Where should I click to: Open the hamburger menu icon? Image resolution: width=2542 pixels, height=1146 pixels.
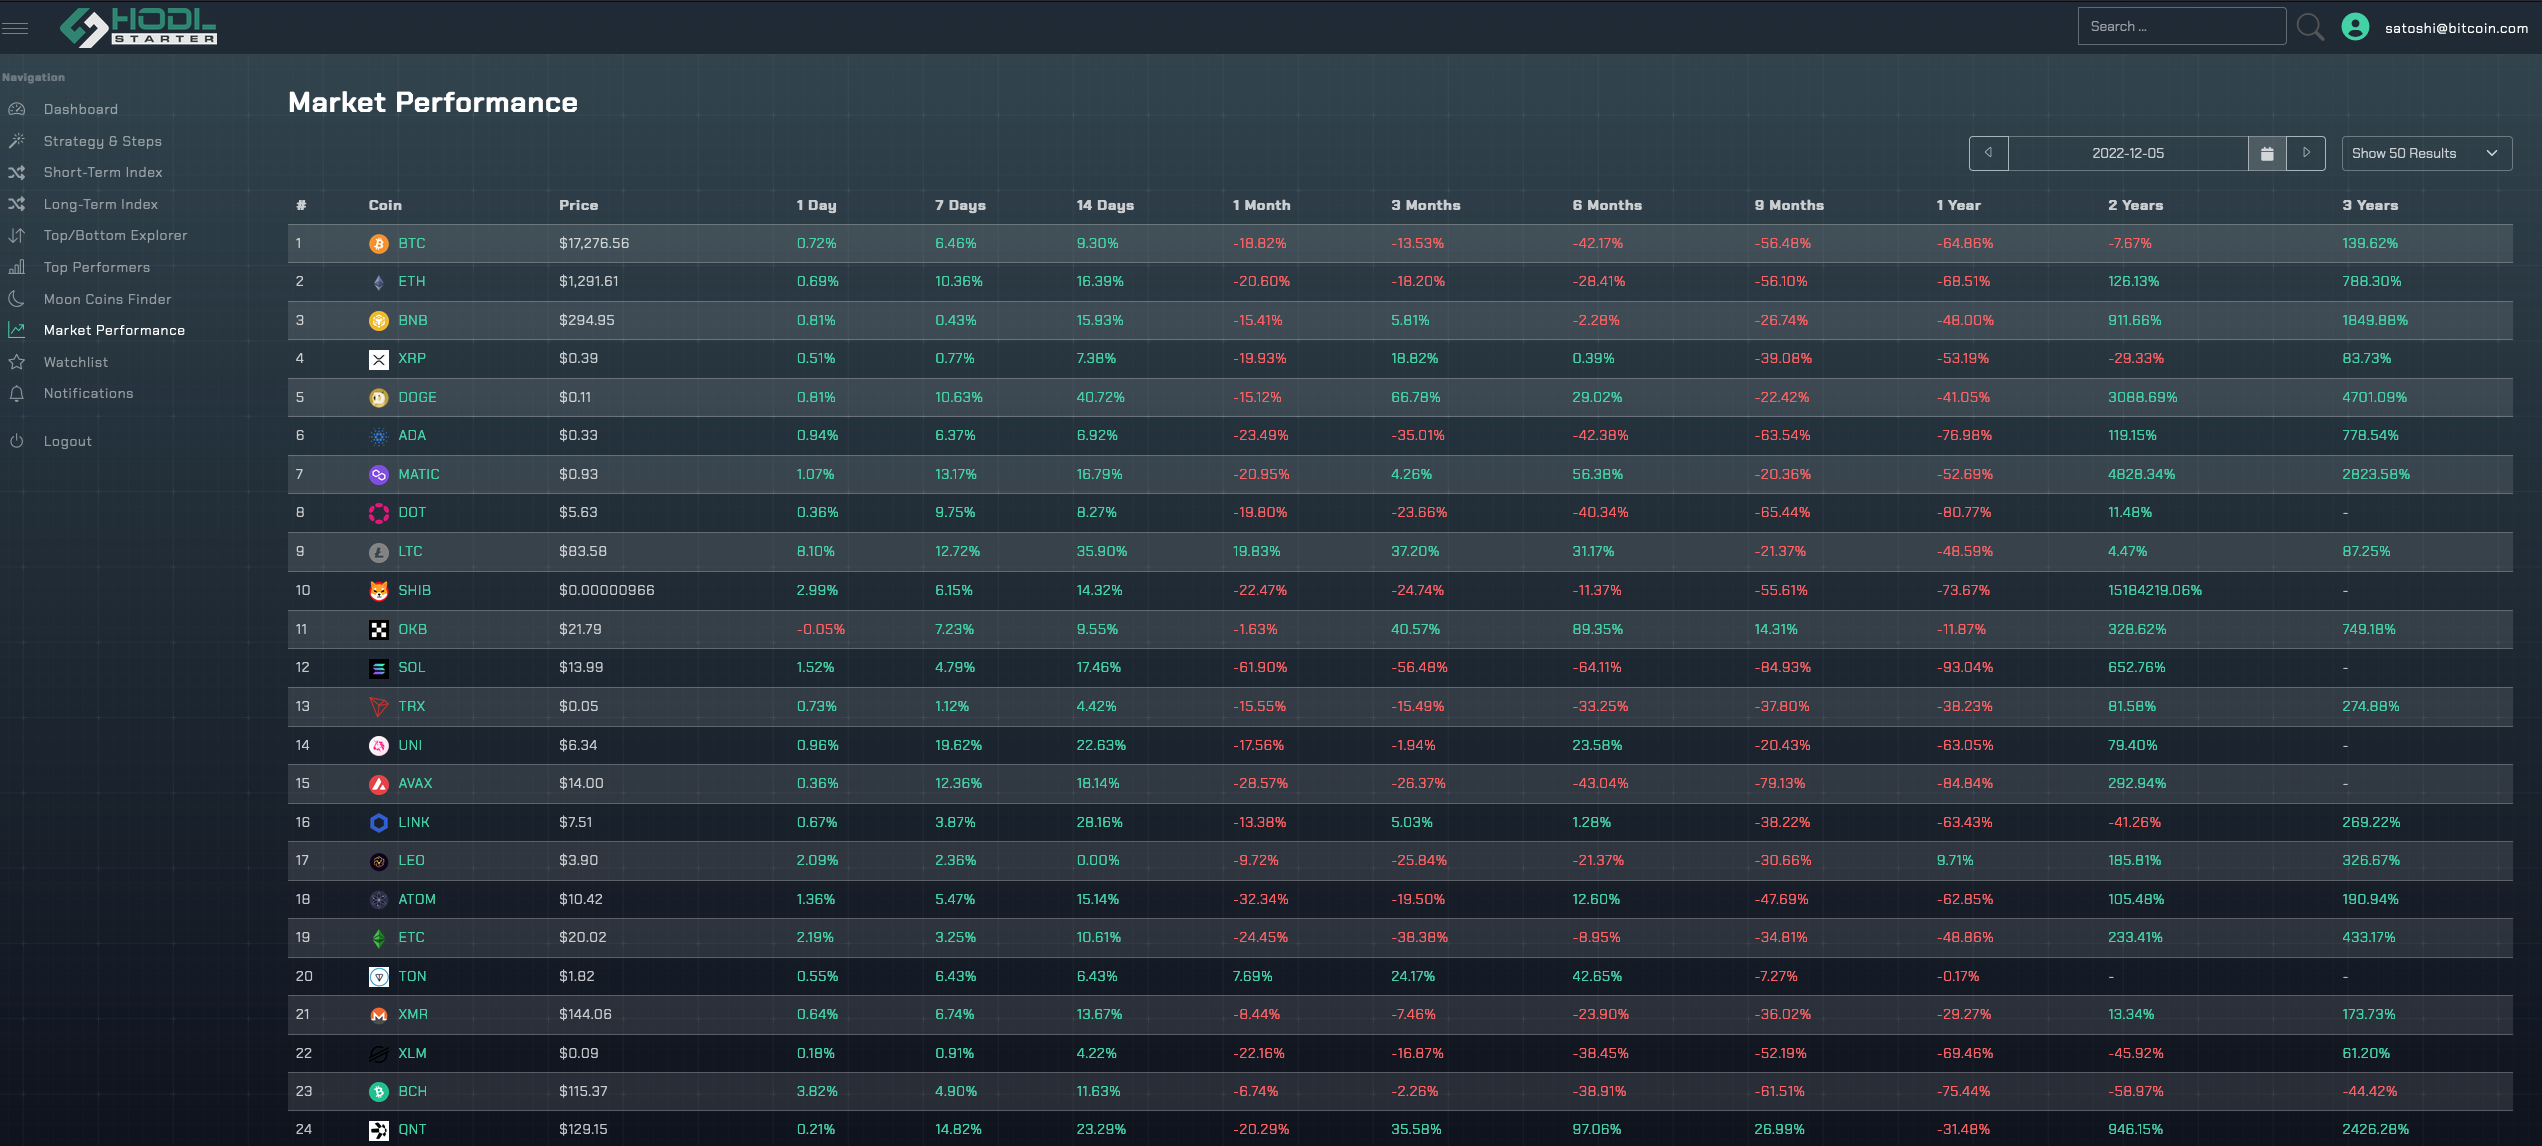15,28
